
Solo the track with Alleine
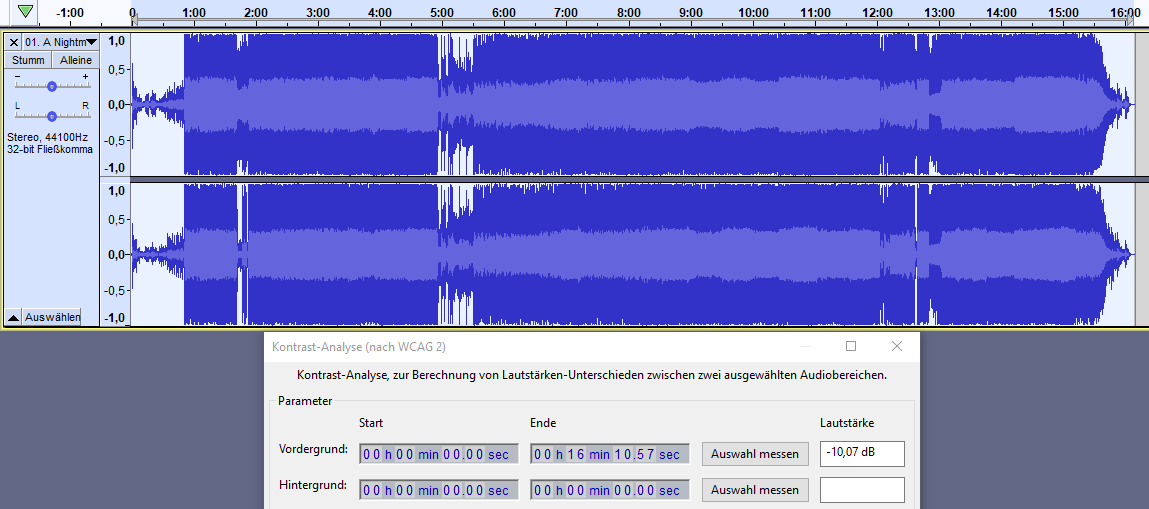tap(75, 60)
